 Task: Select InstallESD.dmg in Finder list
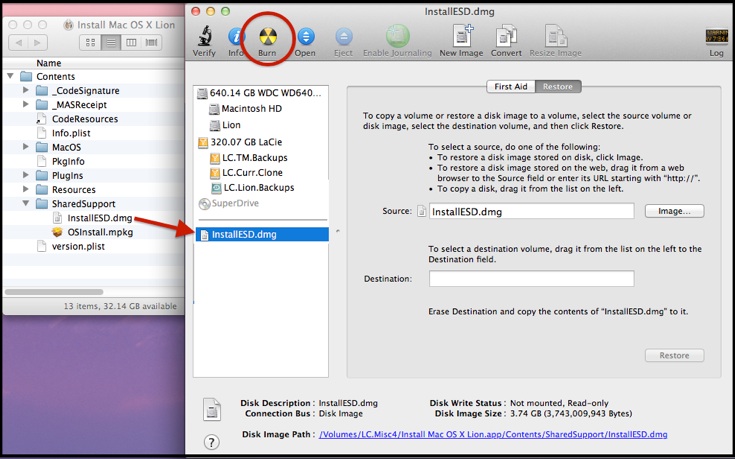99,218
